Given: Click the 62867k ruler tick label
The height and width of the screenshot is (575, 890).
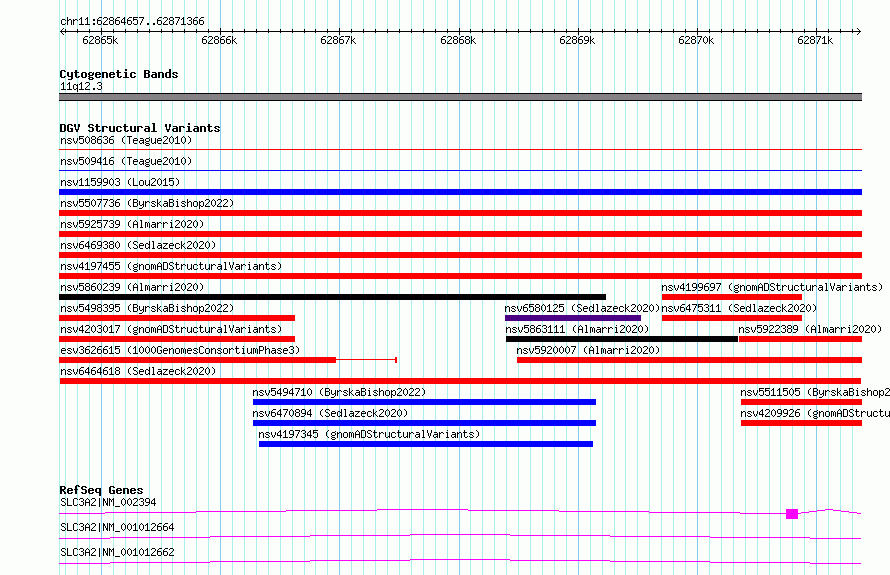Looking at the screenshot, I should tap(338, 40).
